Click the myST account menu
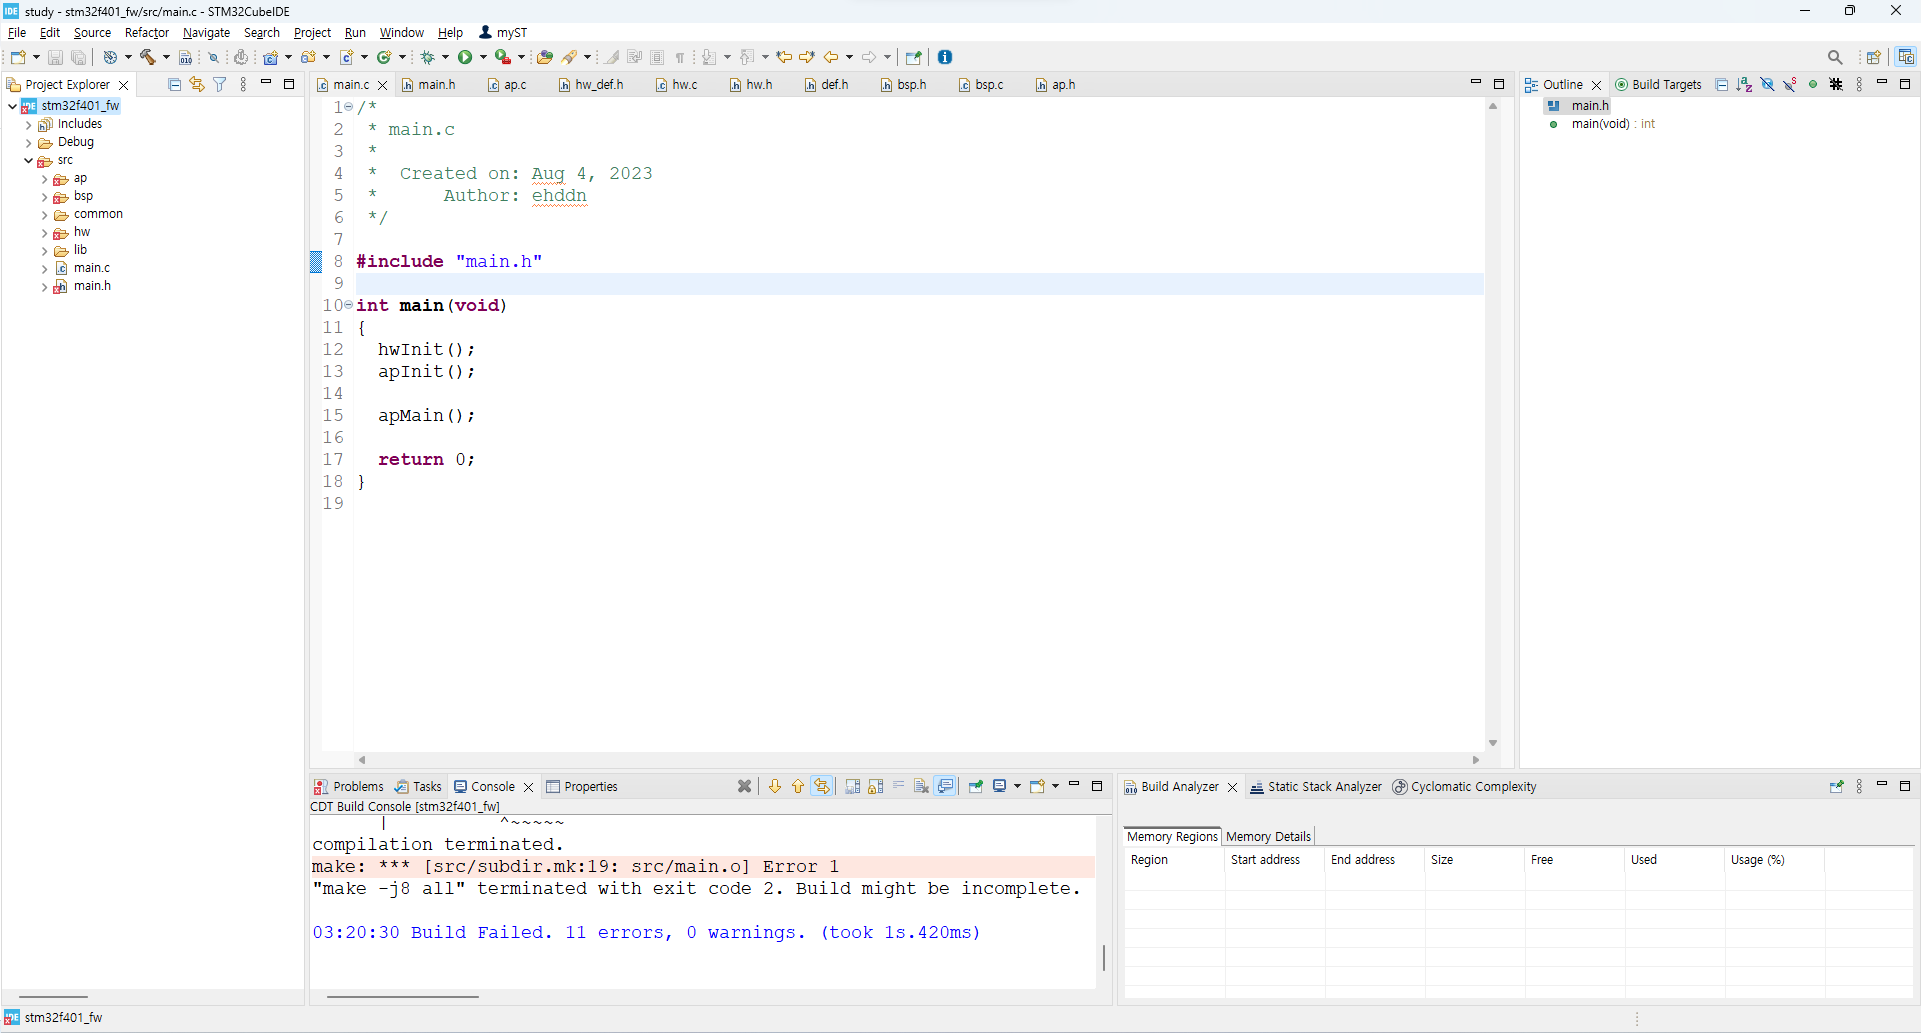Viewport: 1921px width, 1033px height. [x=503, y=33]
